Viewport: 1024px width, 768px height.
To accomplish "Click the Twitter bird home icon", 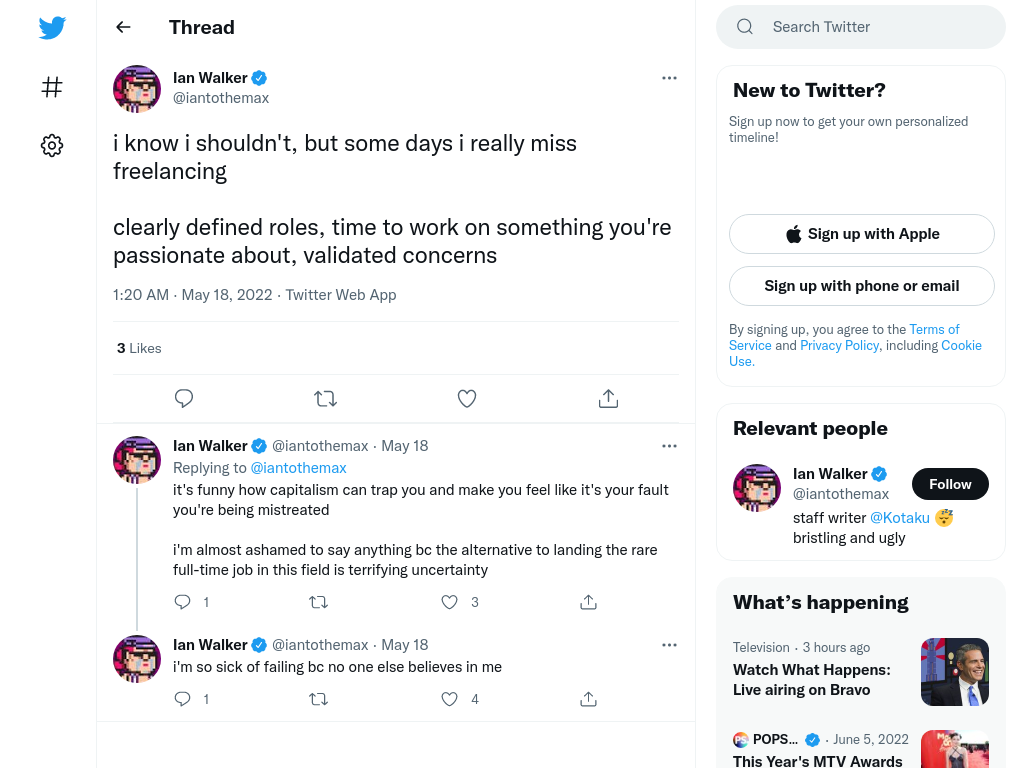I will 52,27.
